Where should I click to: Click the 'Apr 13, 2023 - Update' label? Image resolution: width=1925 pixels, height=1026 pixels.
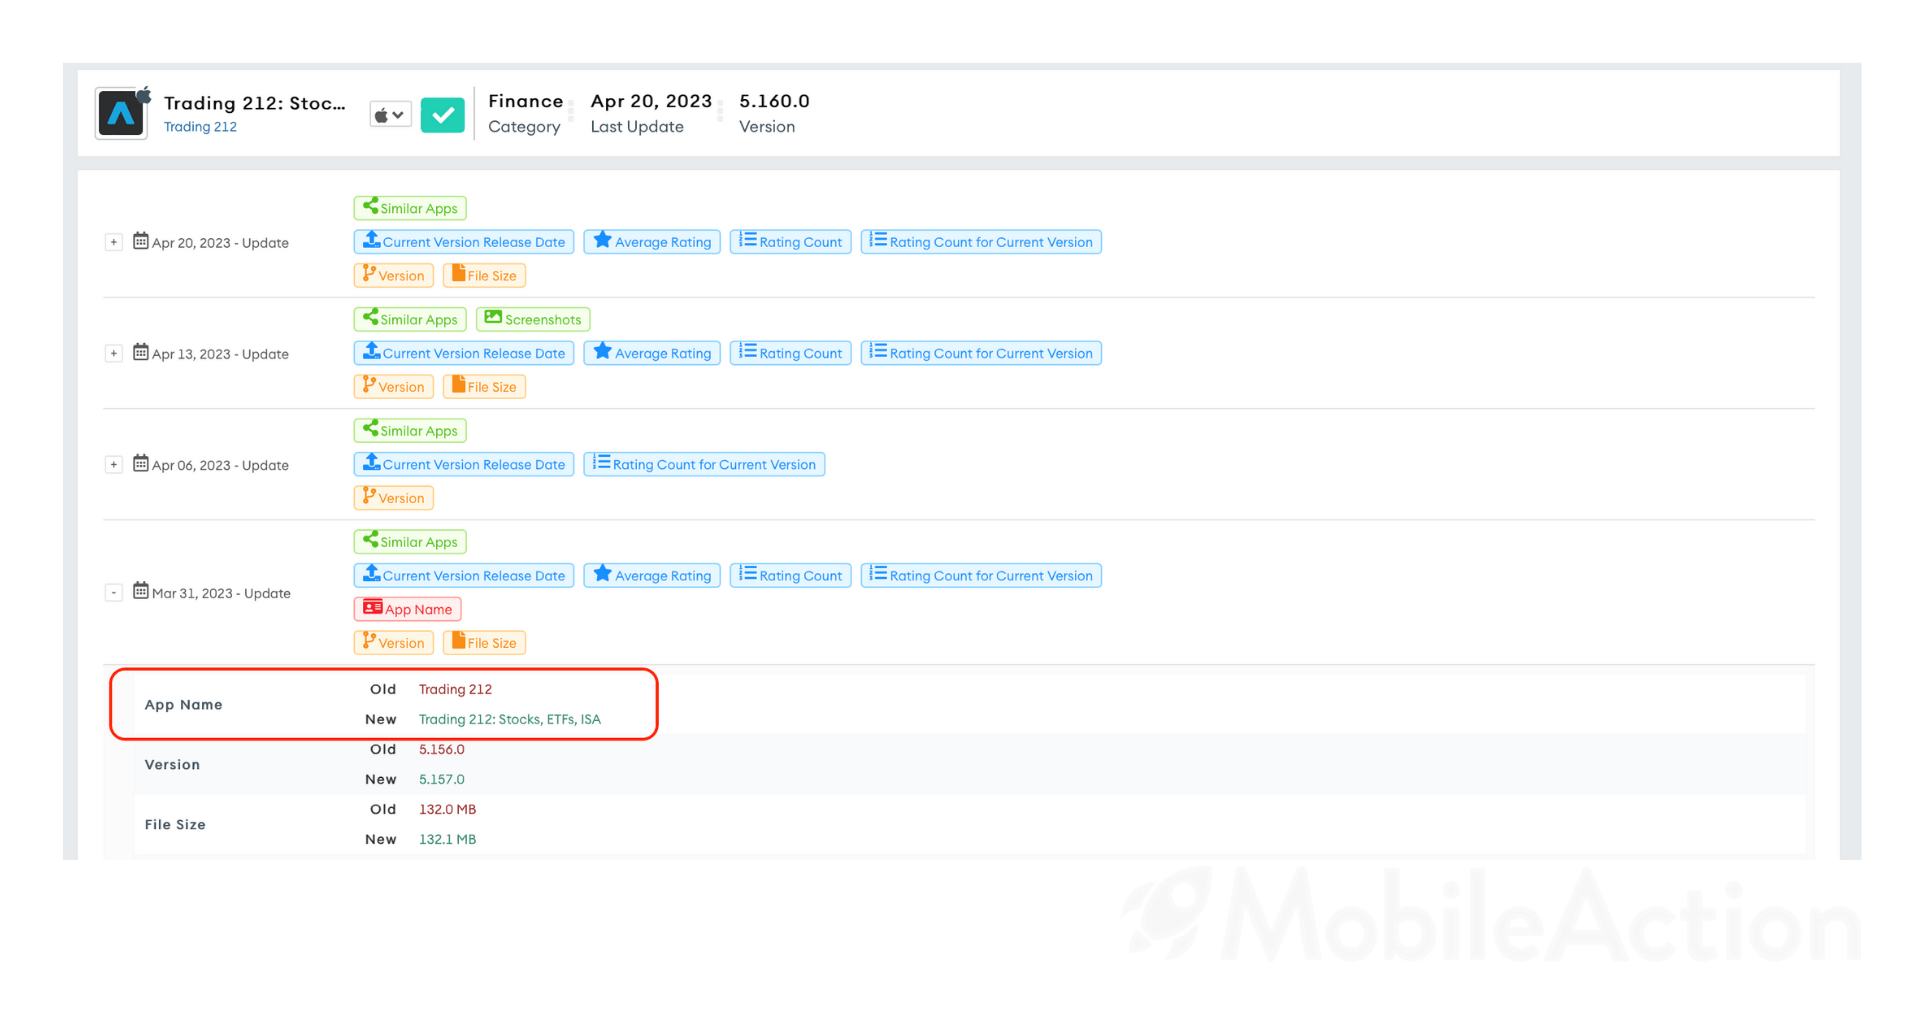[x=220, y=354]
